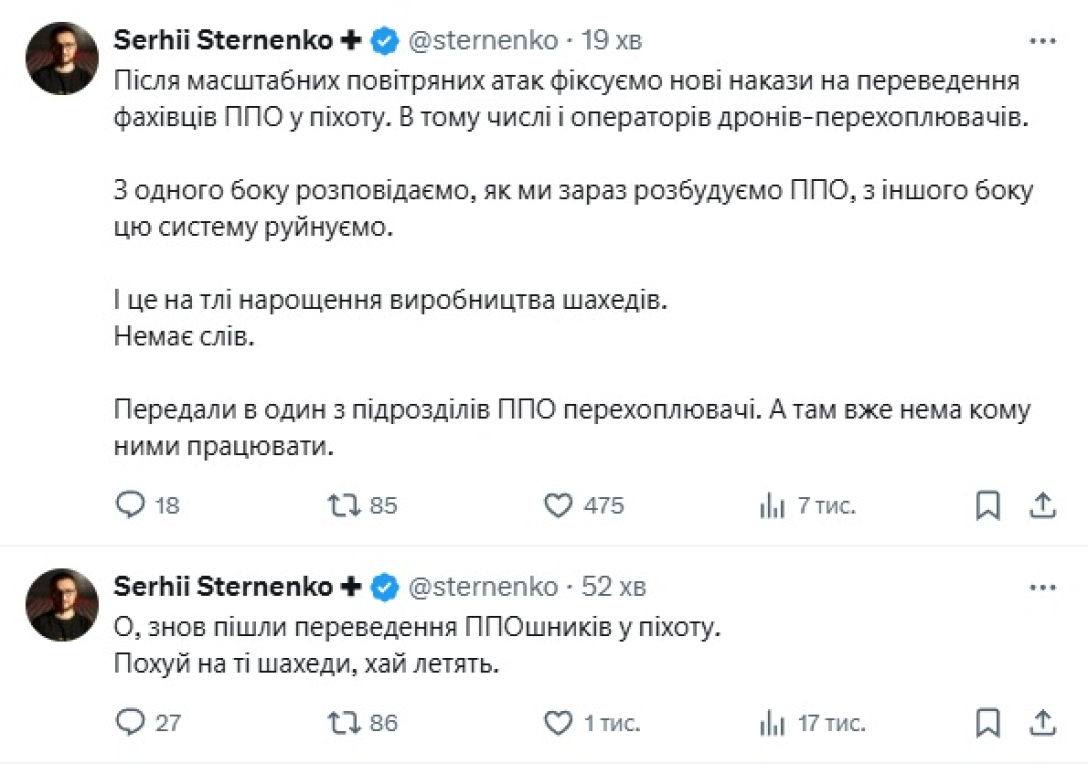This screenshot has width=1088, height=764.
Task: Click @sternenko handle on second tweet
Action: pyautogui.click(x=482, y=586)
